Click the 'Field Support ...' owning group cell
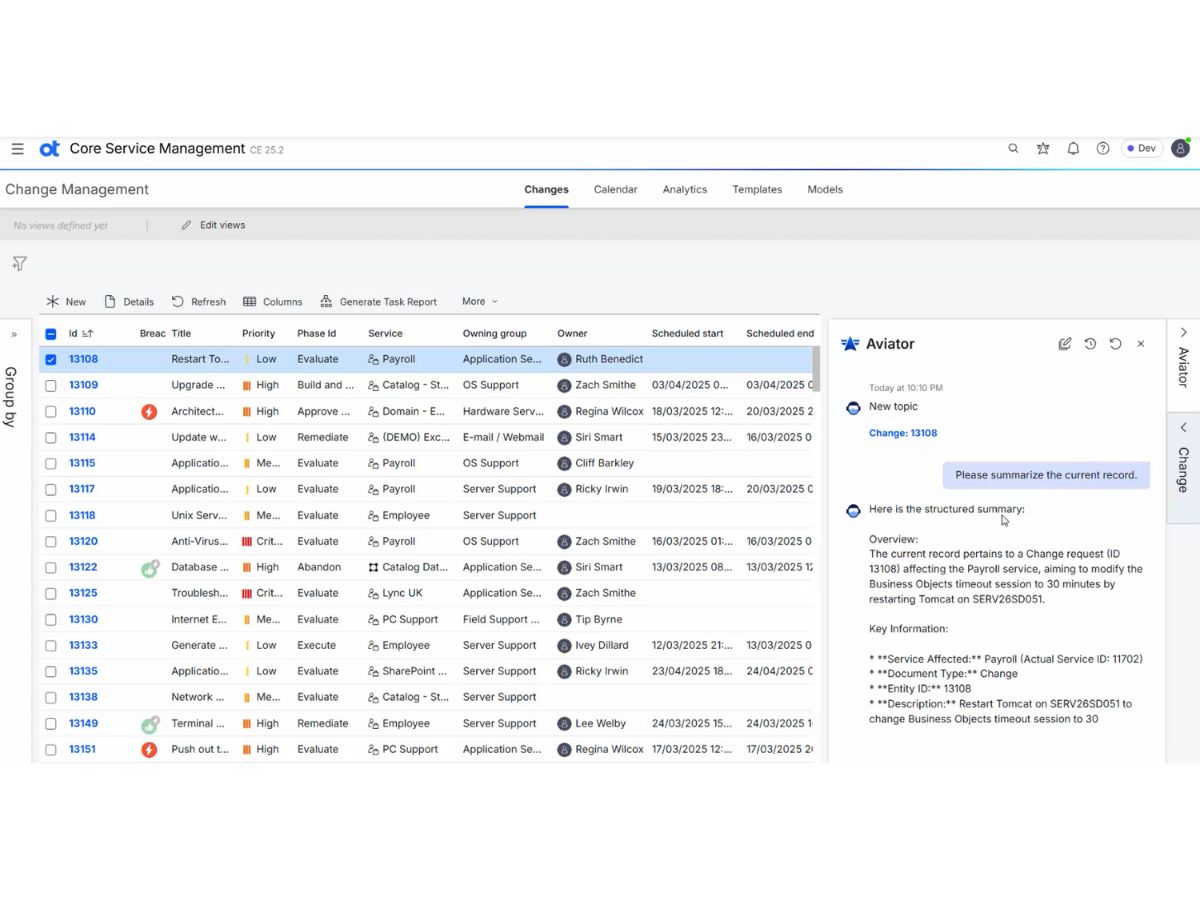 (503, 619)
